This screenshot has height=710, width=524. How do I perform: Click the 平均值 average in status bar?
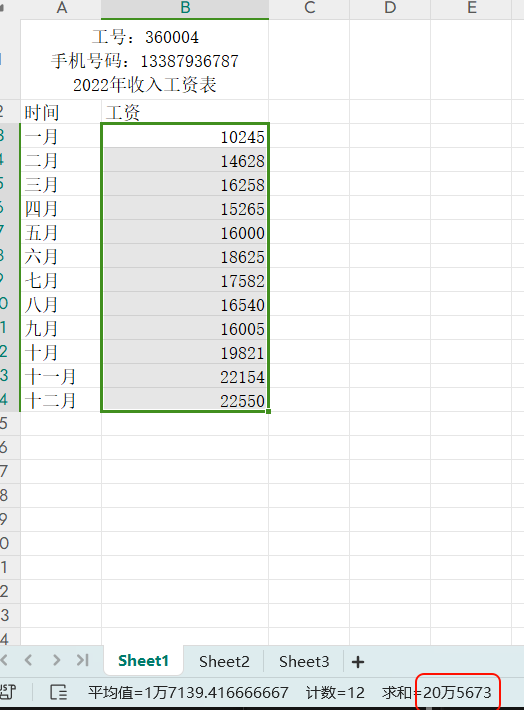coord(188,692)
